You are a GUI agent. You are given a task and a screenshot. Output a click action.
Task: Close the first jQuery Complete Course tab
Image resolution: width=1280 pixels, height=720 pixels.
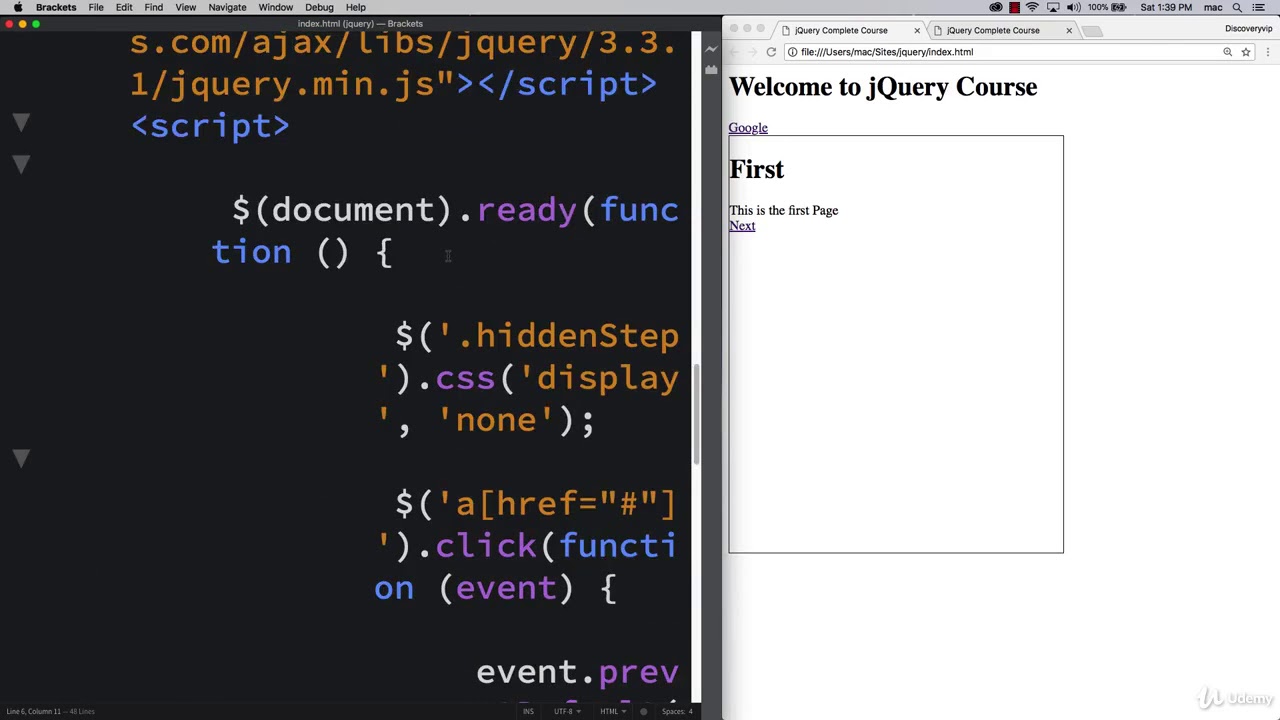click(x=917, y=30)
